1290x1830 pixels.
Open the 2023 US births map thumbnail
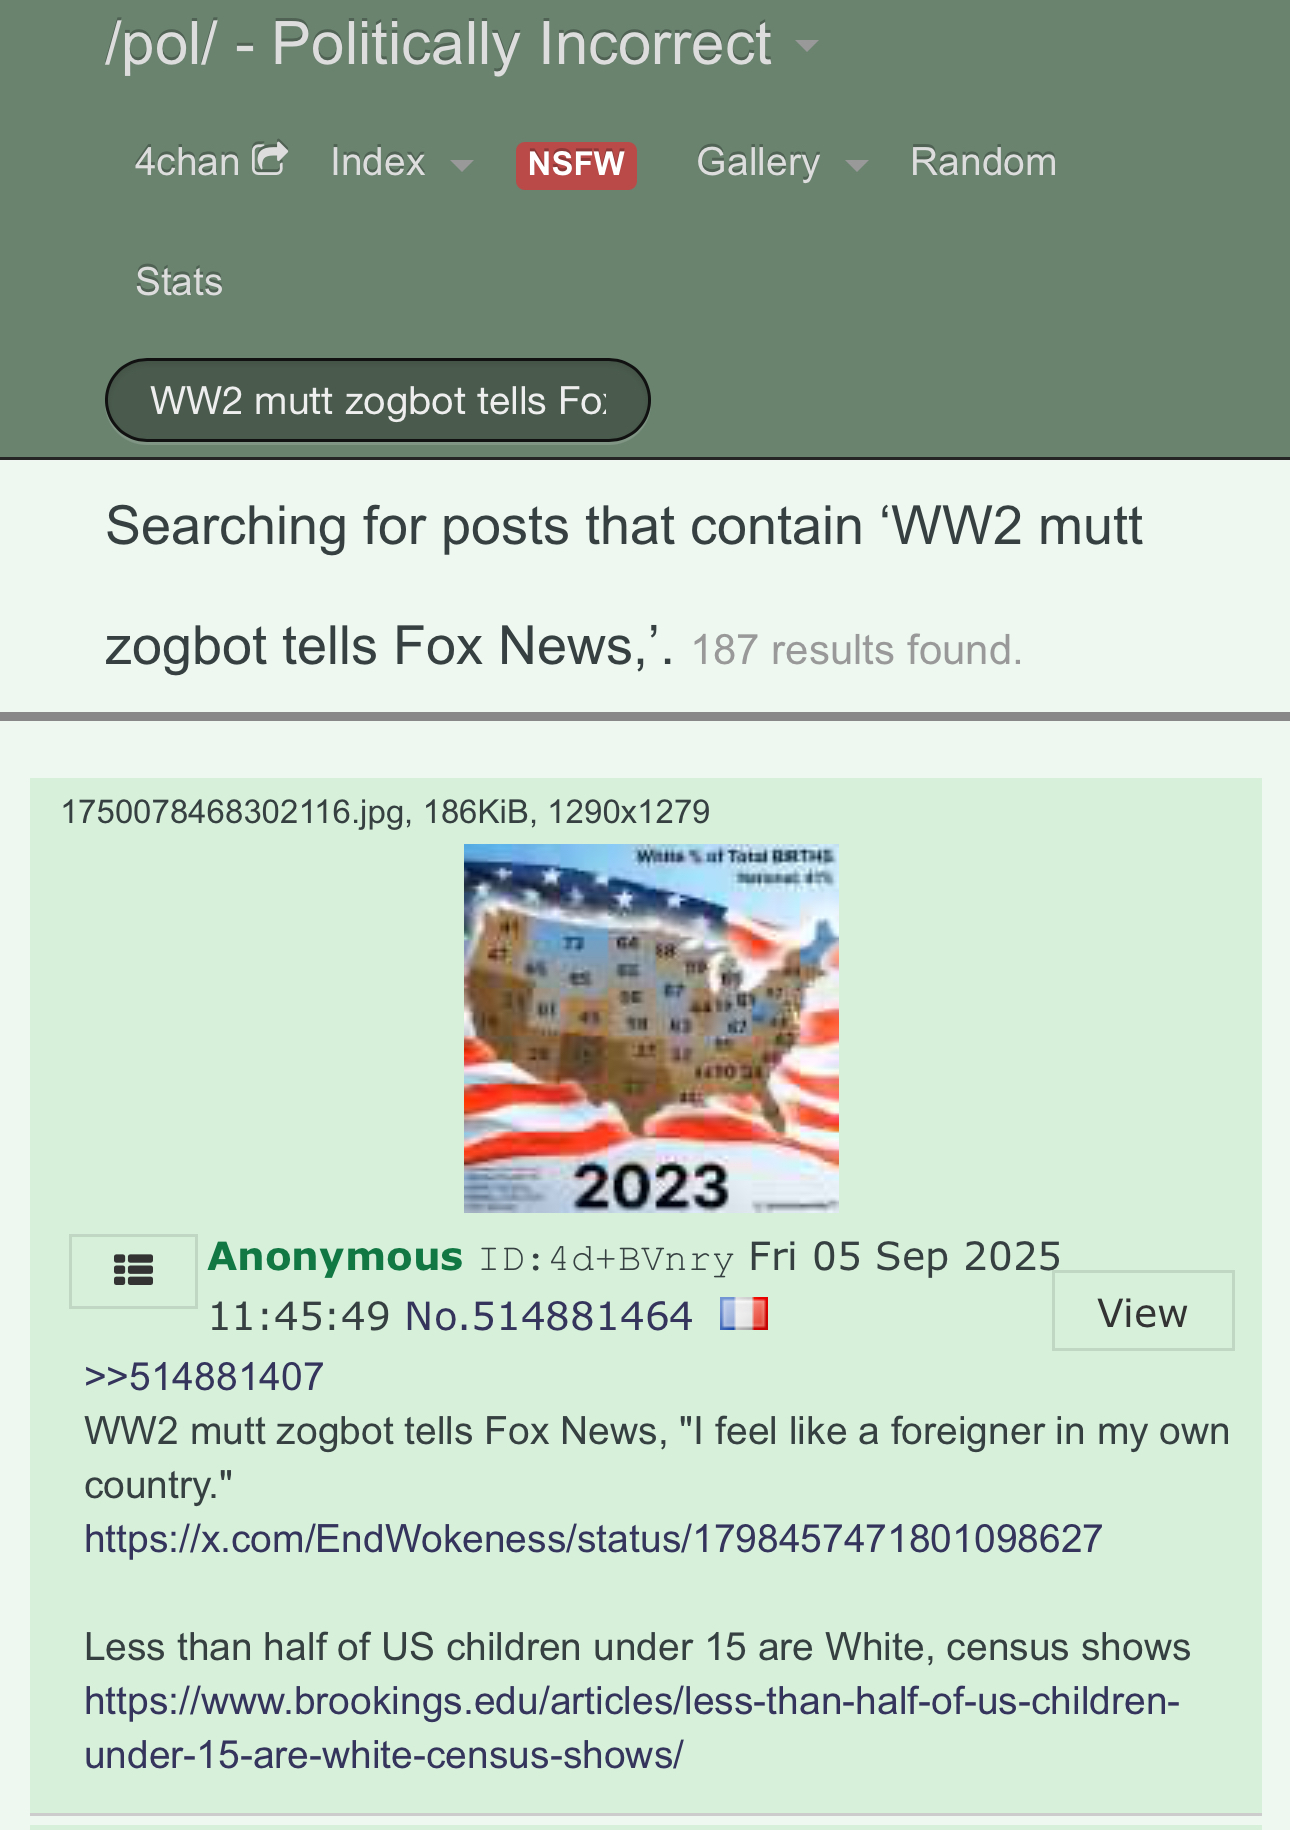651,1028
